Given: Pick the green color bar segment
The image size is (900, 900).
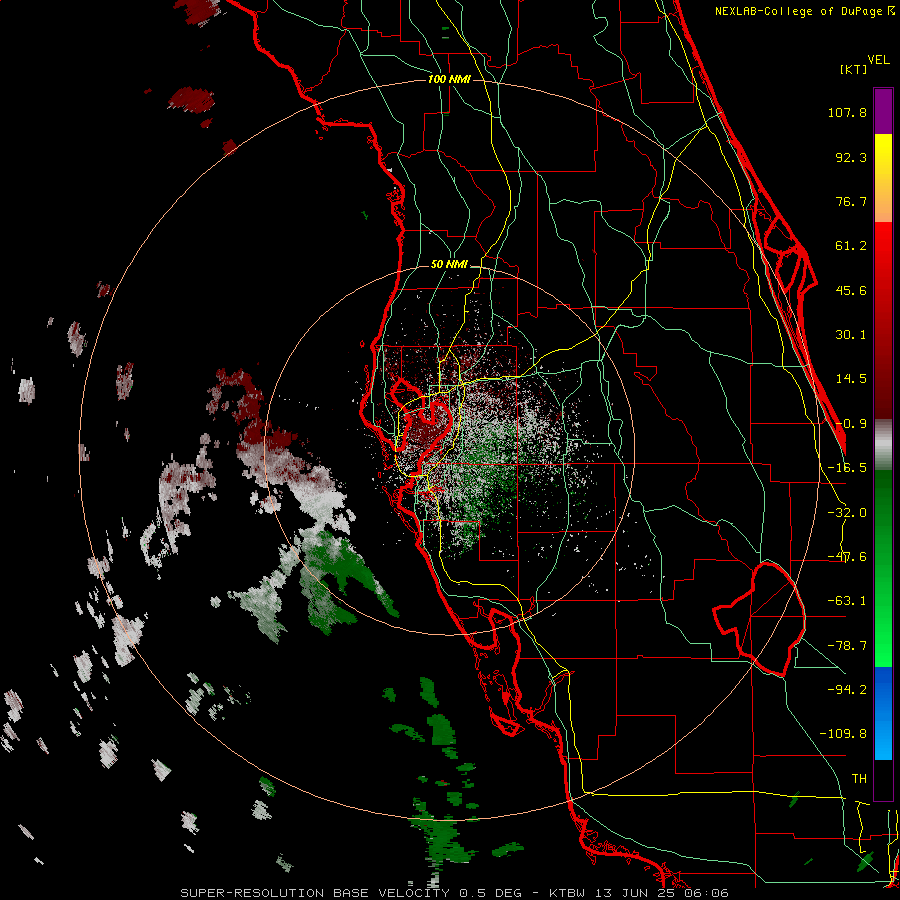Looking at the screenshot, I should (x=883, y=568).
